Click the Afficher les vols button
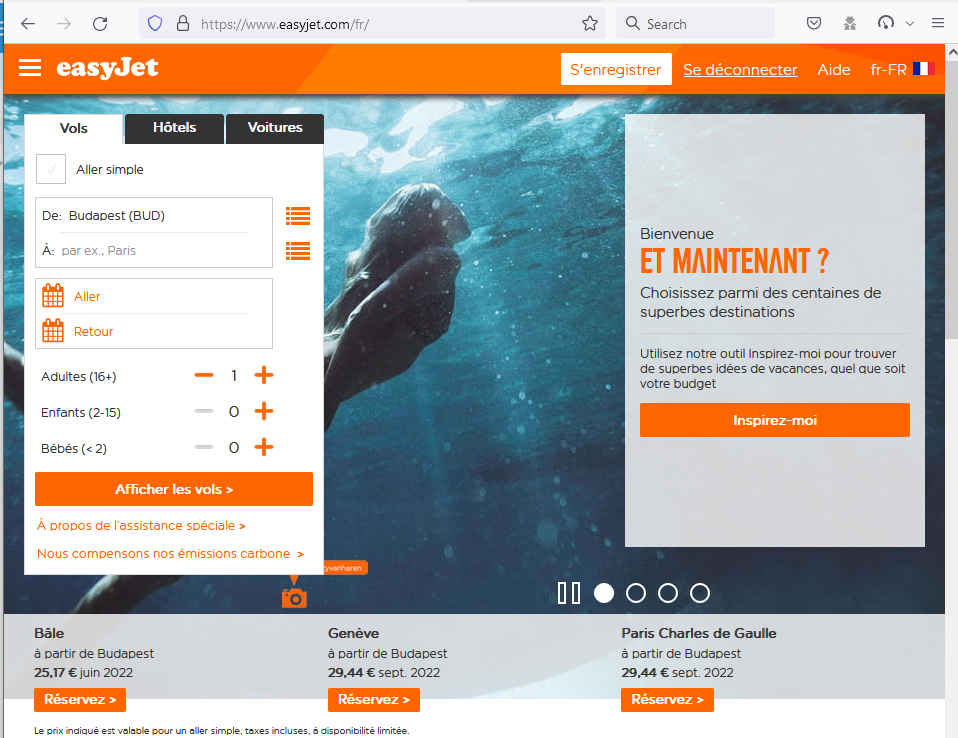The image size is (958, 738). click(x=174, y=489)
